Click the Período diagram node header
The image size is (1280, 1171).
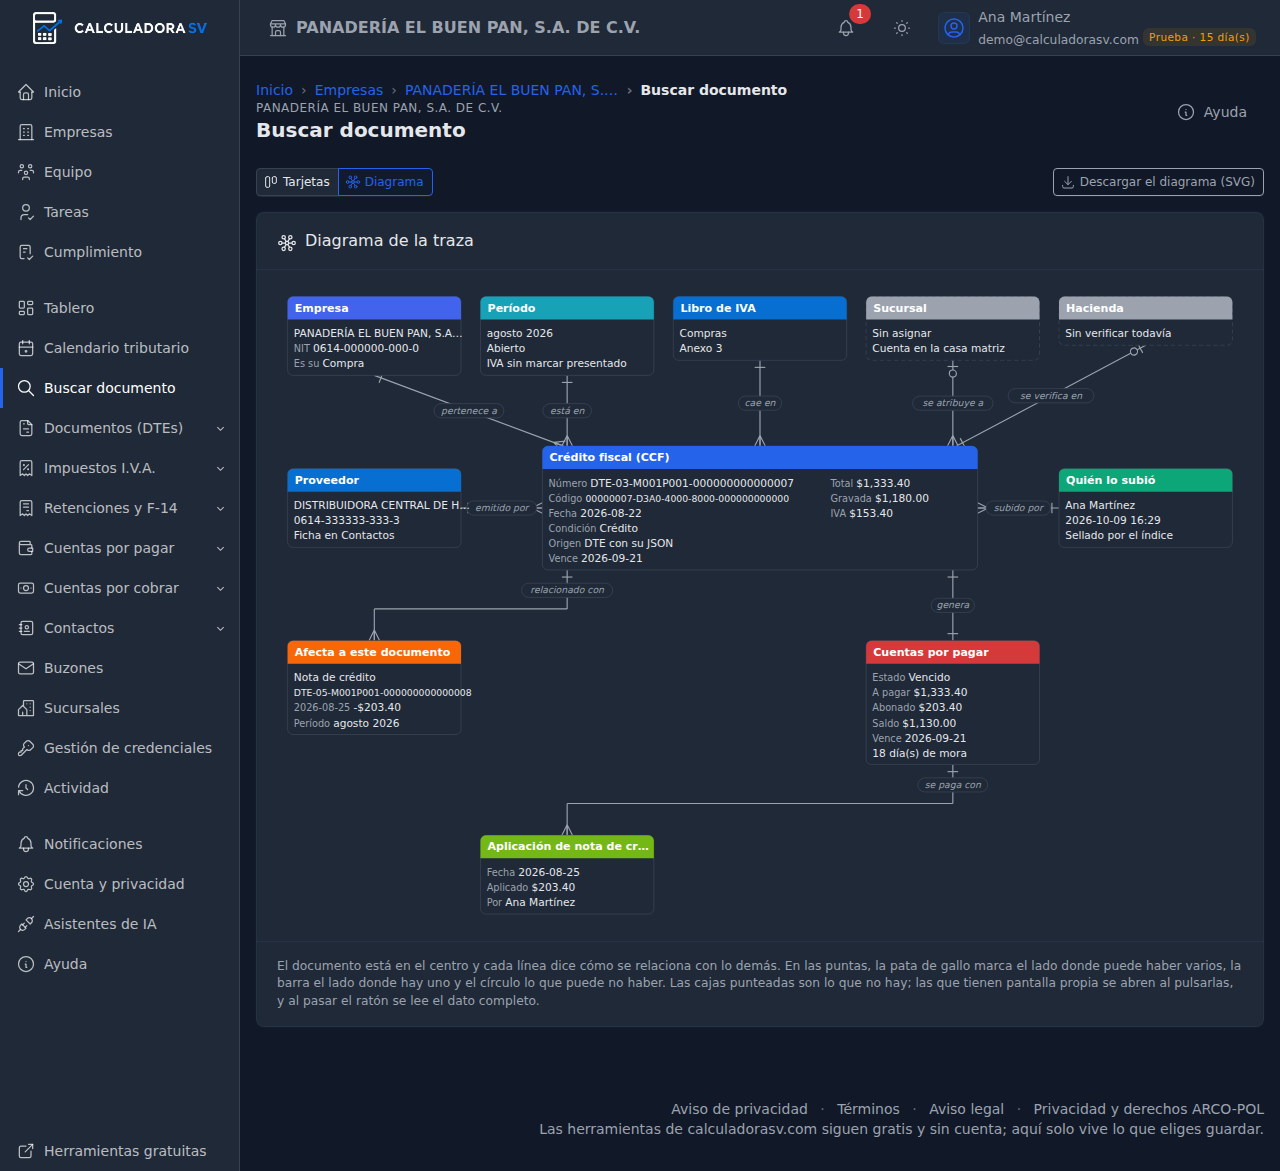point(567,308)
